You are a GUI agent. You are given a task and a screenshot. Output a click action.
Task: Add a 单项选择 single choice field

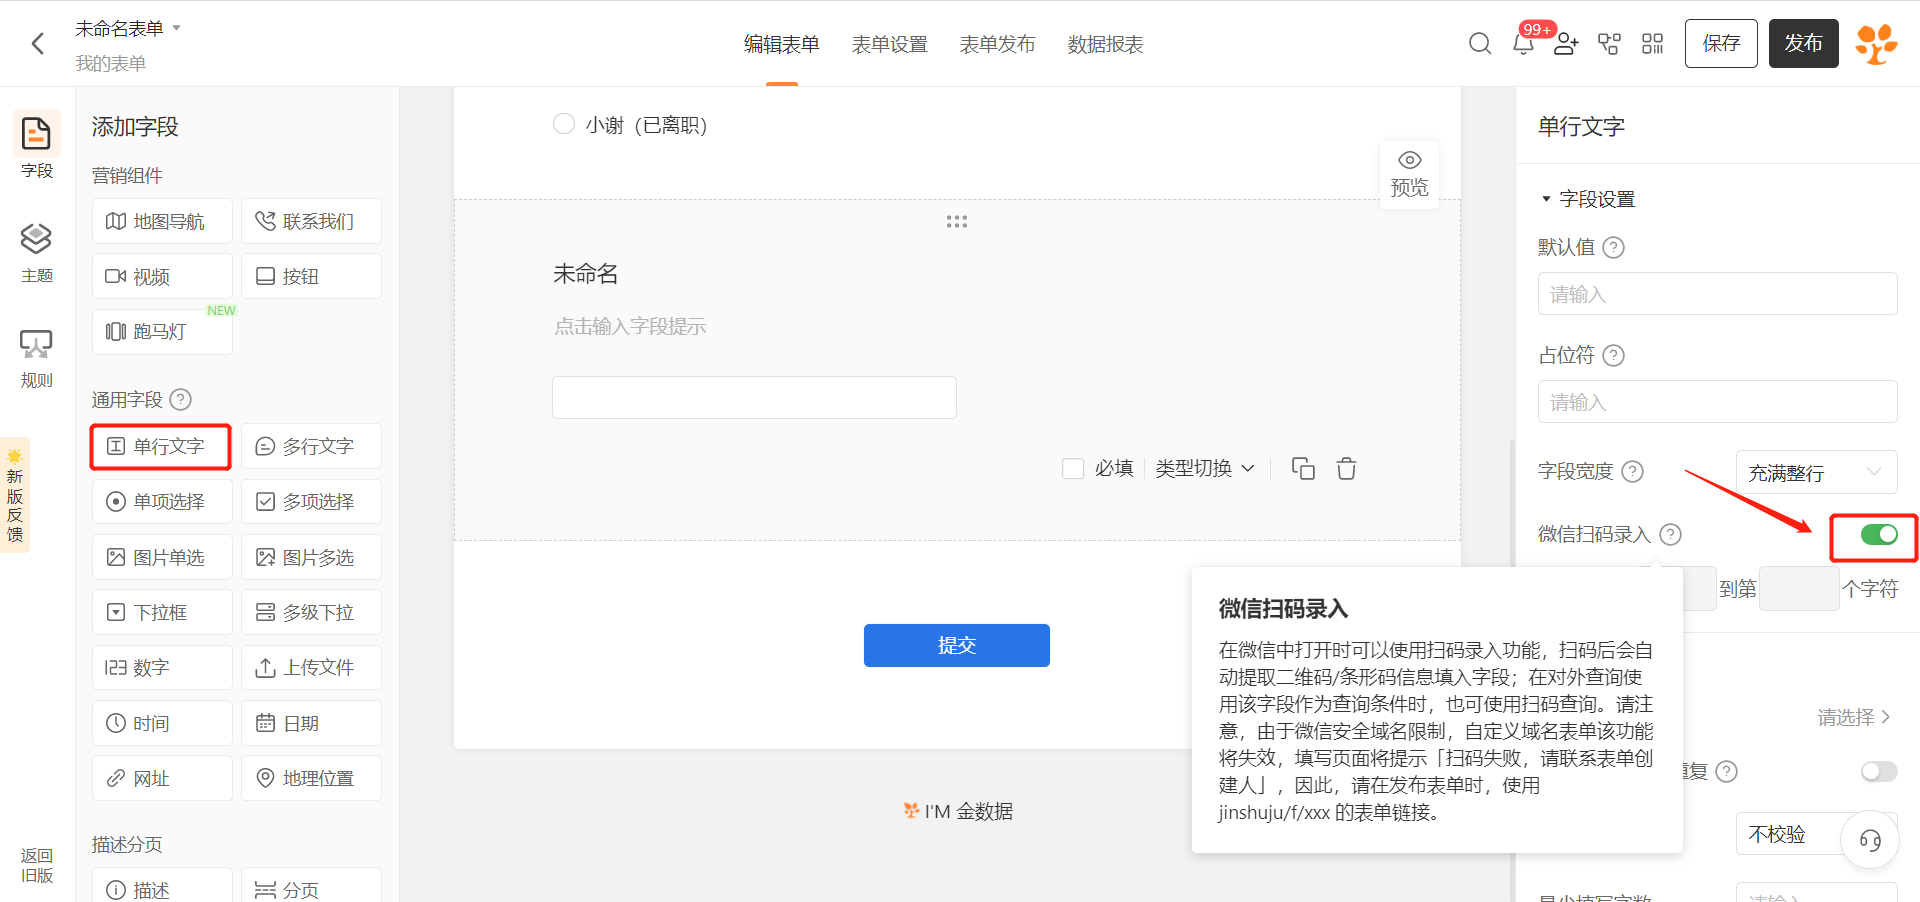pyautogui.click(x=162, y=501)
